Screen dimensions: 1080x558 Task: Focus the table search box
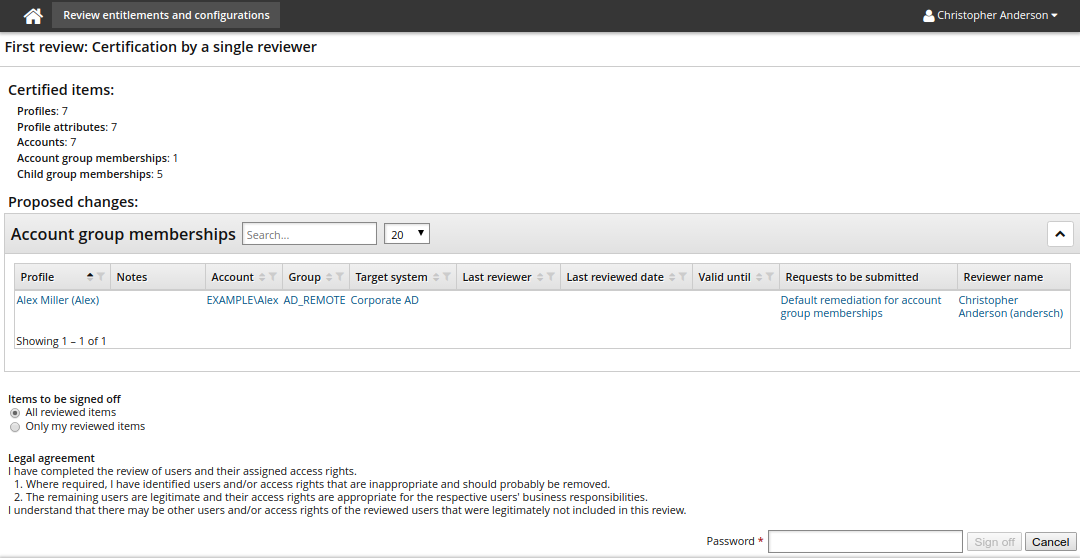tap(309, 234)
